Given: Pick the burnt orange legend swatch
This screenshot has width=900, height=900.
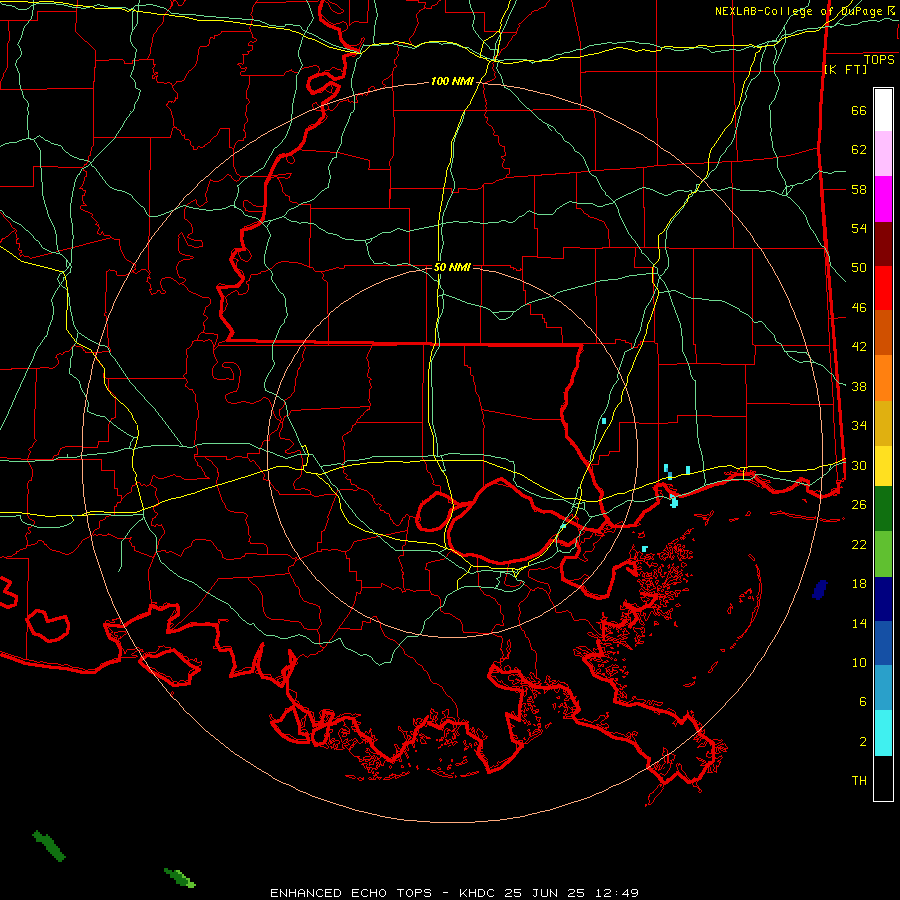Looking at the screenshot, I should point(883,333).
